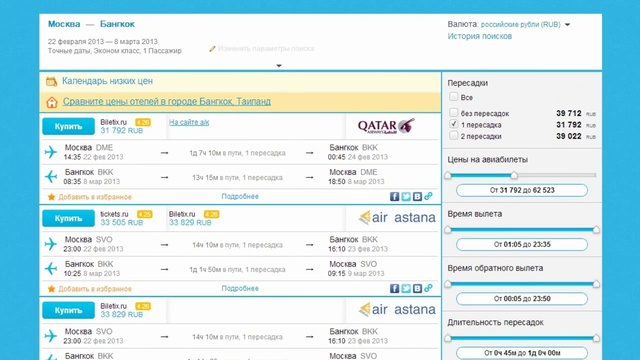Click the air astana logo in the third offer
640x360 pixels.
[x=397, y=309]
